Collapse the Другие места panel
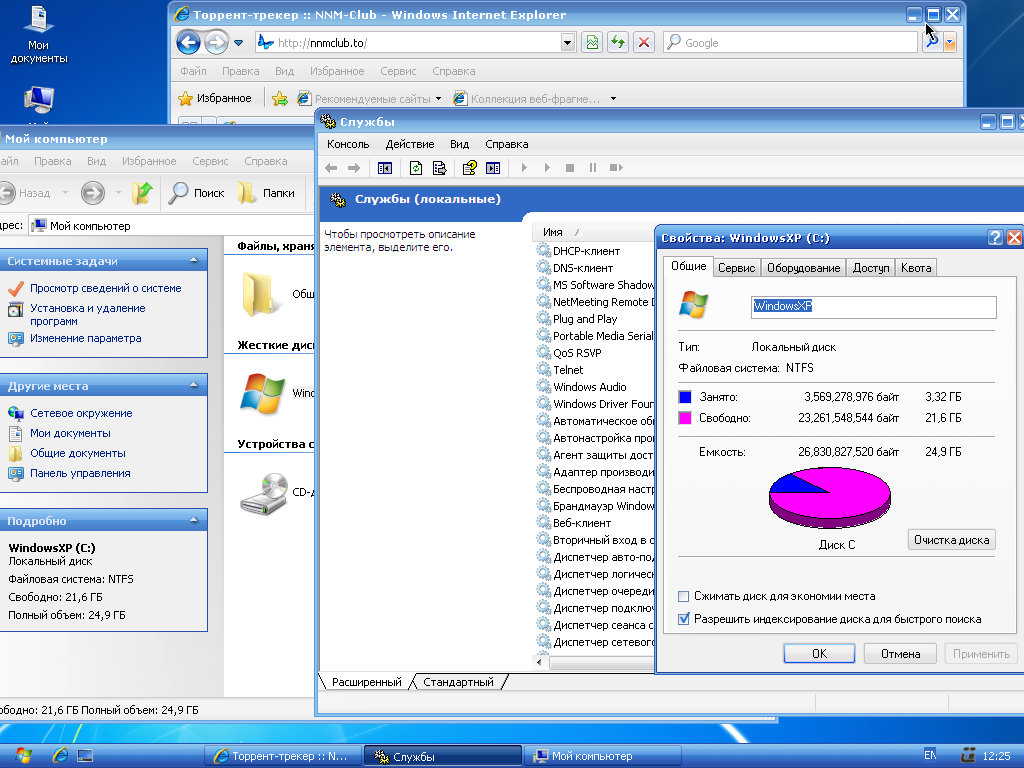1024x768 pixels. 193,386
